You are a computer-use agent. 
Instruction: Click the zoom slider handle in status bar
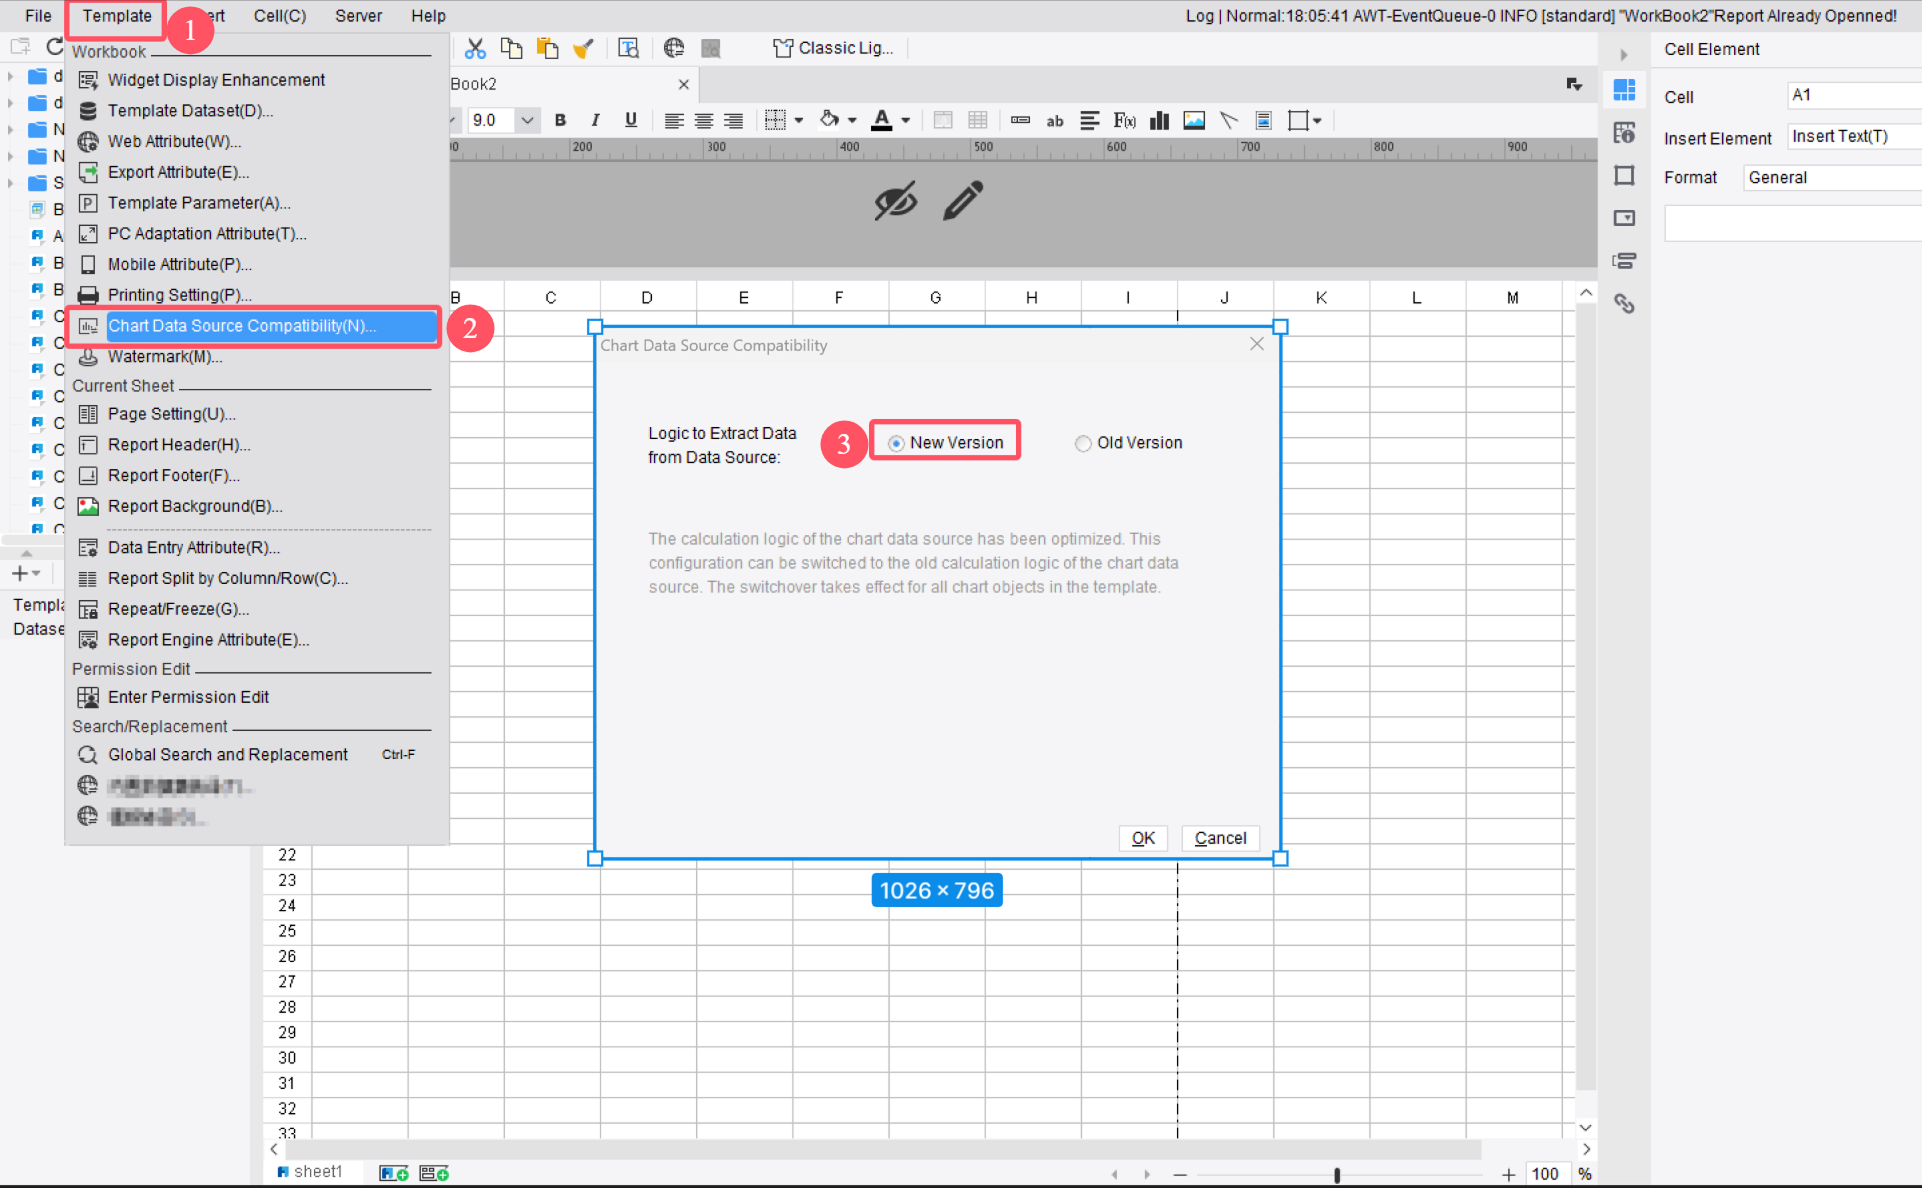pos(1337,1175)
